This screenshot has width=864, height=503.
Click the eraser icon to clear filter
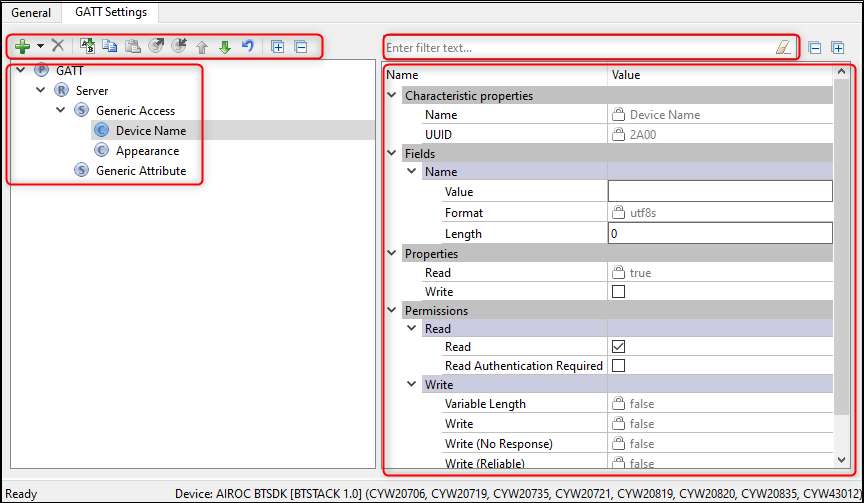pyautogui.click(x=783, y=47)
